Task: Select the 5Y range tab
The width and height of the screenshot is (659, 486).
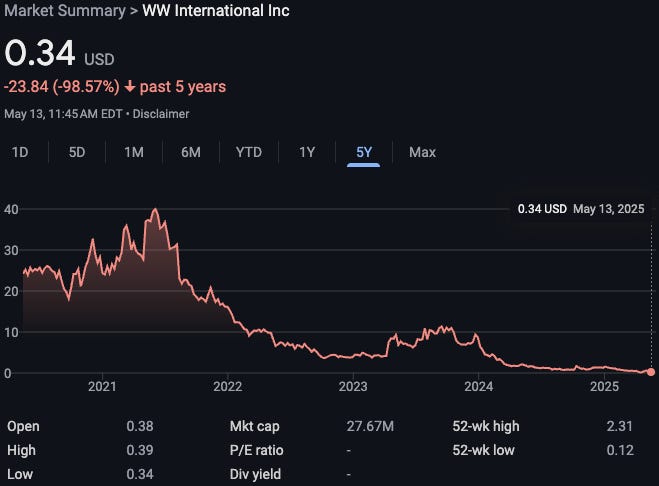Action: click(x=364, y=152)
